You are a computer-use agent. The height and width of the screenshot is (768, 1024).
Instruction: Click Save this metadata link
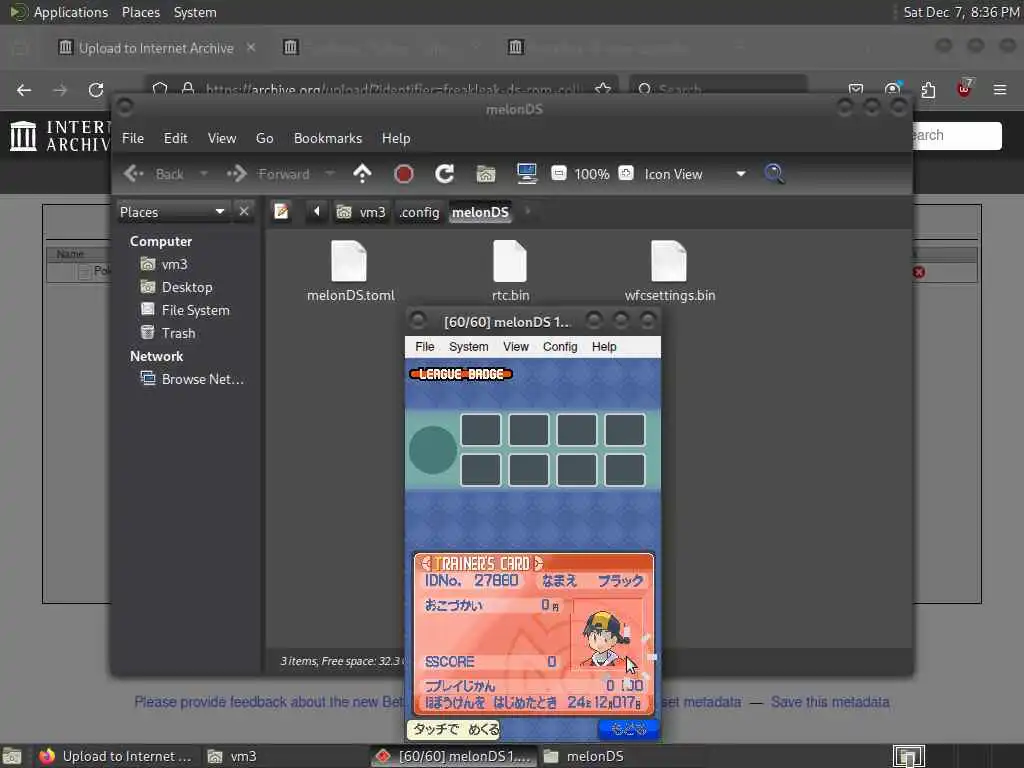point(830,702)
